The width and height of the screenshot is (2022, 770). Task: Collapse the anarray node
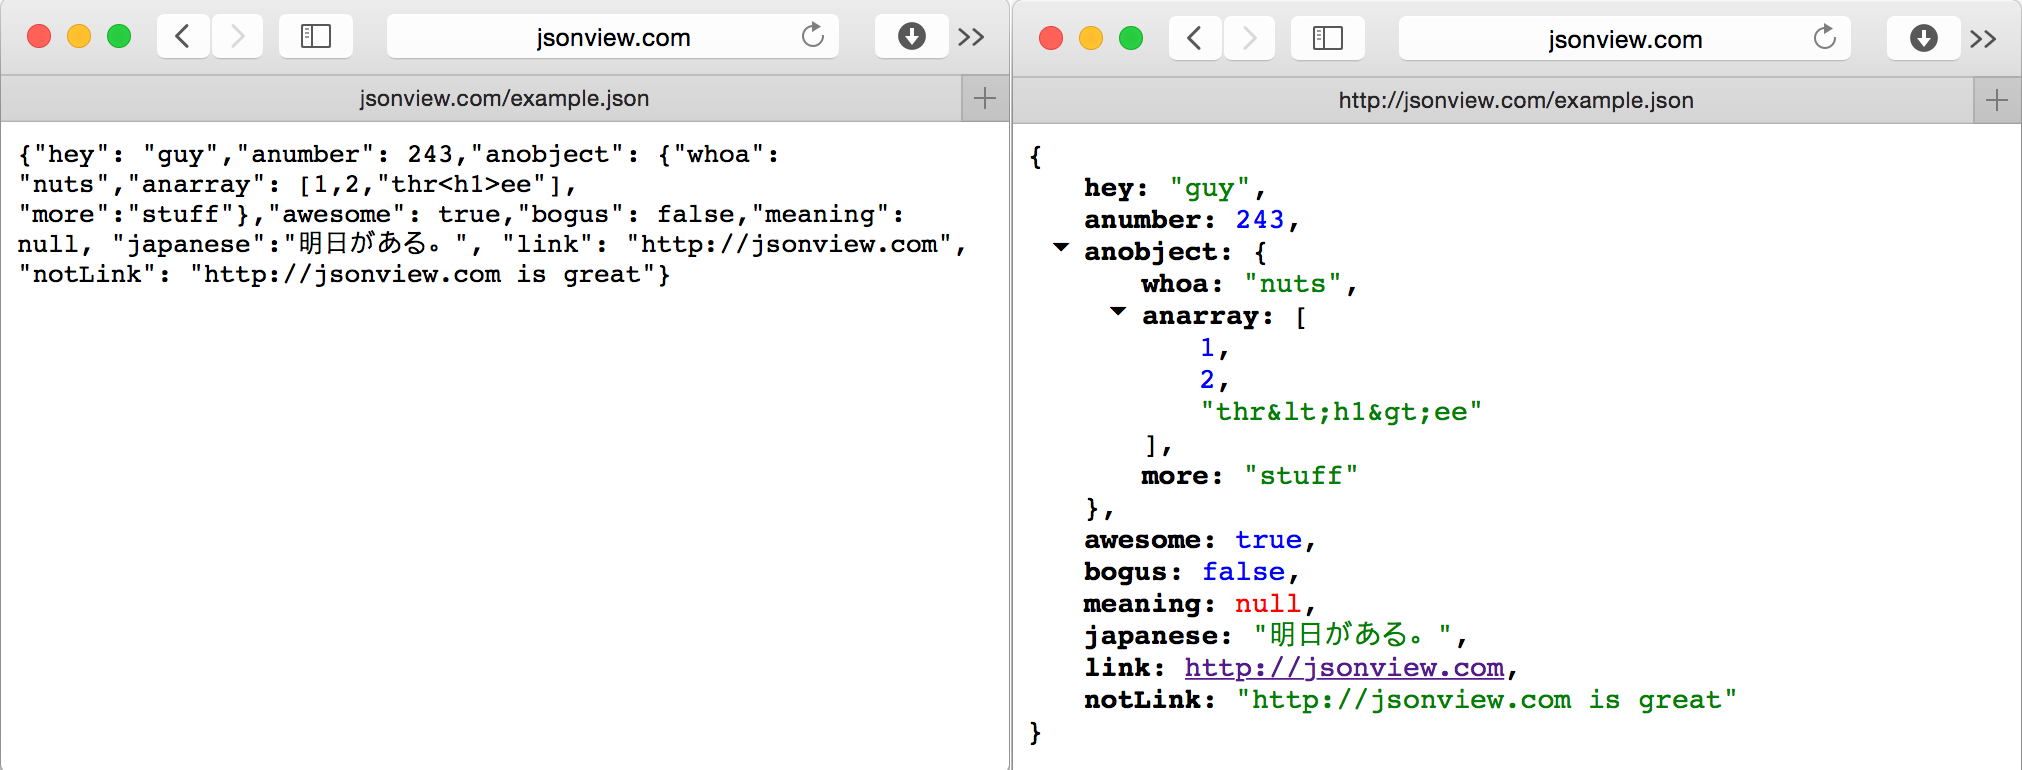point(1118,311)
